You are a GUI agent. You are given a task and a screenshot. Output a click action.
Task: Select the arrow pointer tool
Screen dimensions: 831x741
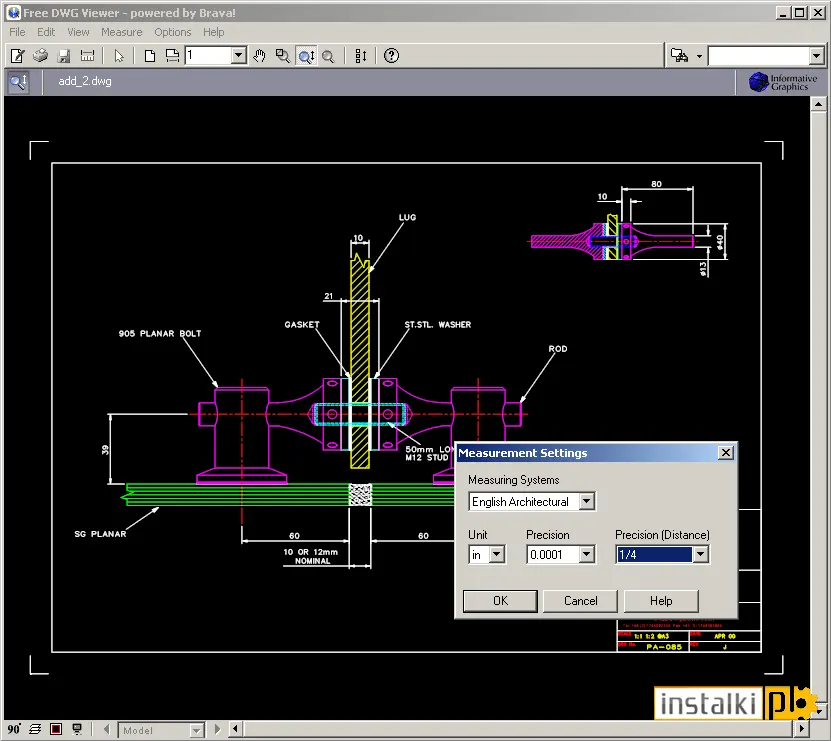119,56
